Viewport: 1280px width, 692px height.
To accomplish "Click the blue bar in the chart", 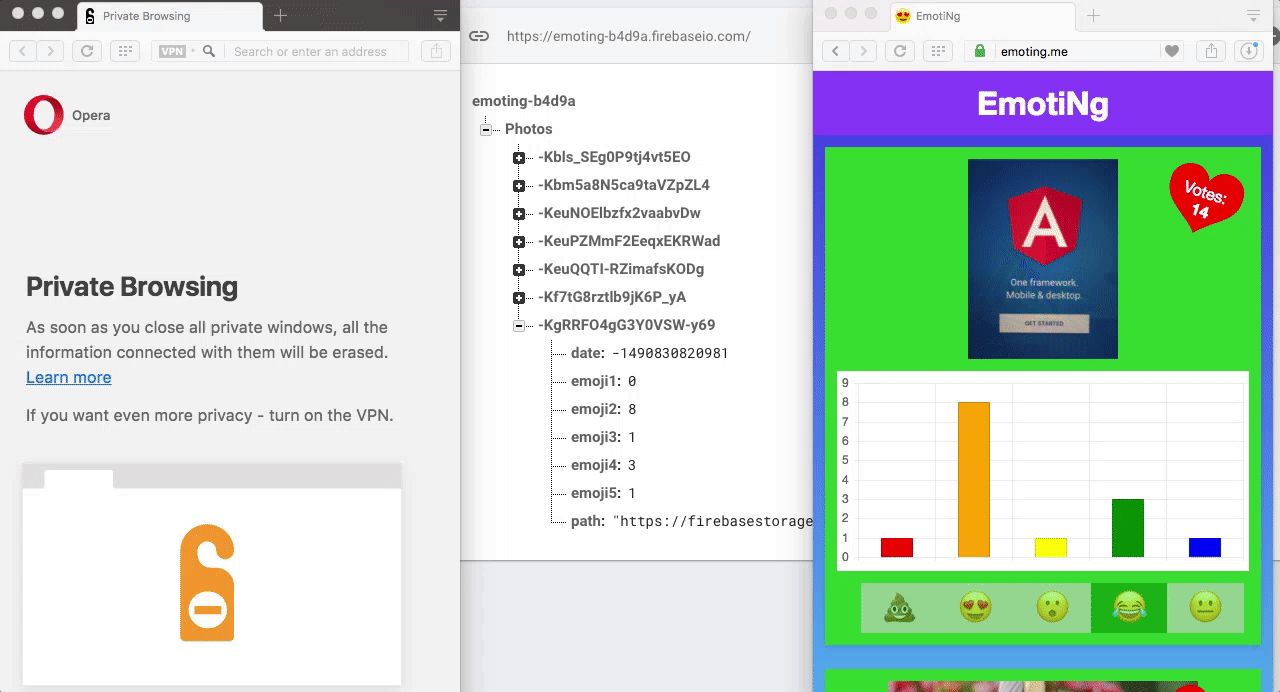I will (x=1205, y=548).
